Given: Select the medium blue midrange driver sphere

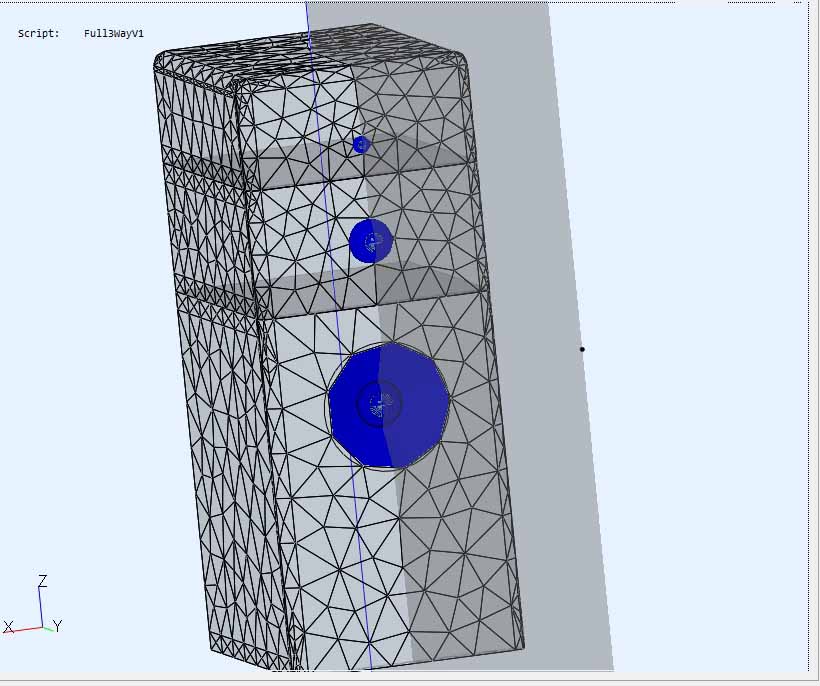Looking at the screenshot, I should [371, 241].
